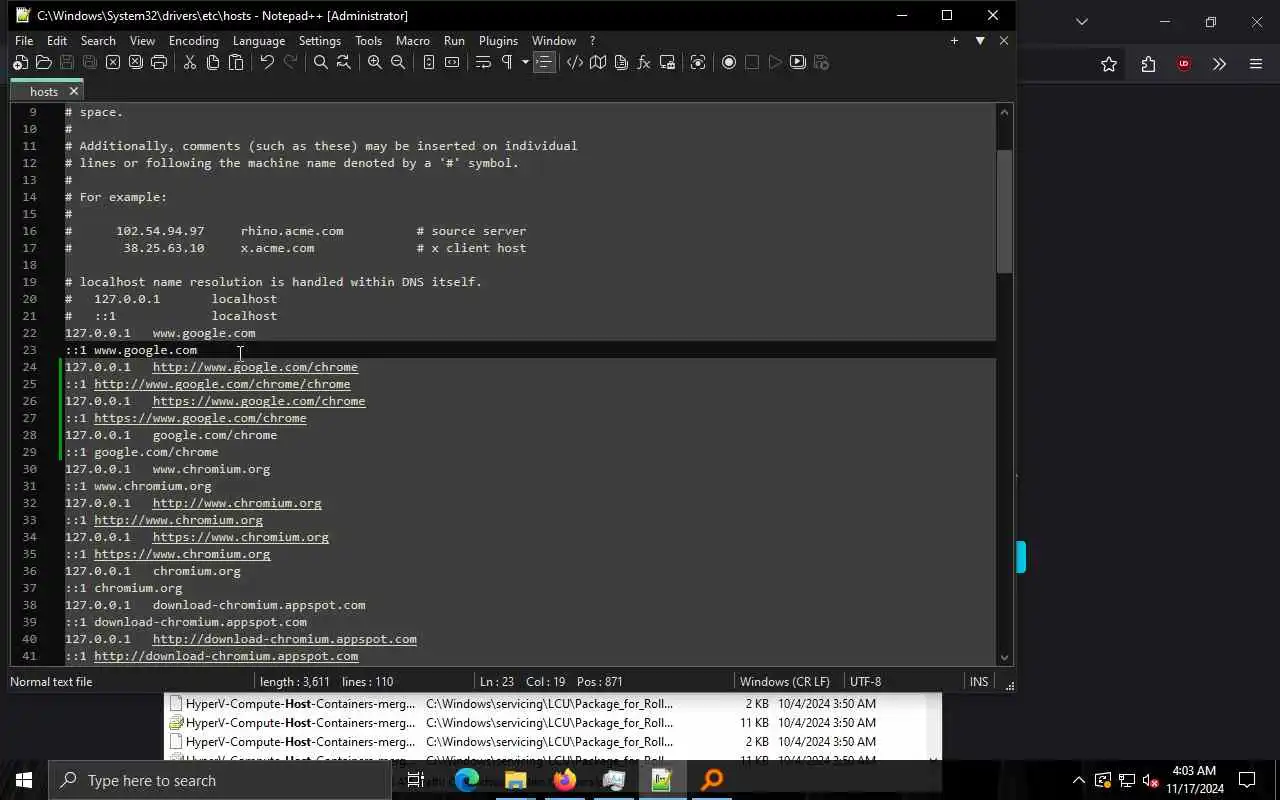Open File Explorer from the taskbar
Viewport: 1280px width, 800px height.
tap(516, 780)
